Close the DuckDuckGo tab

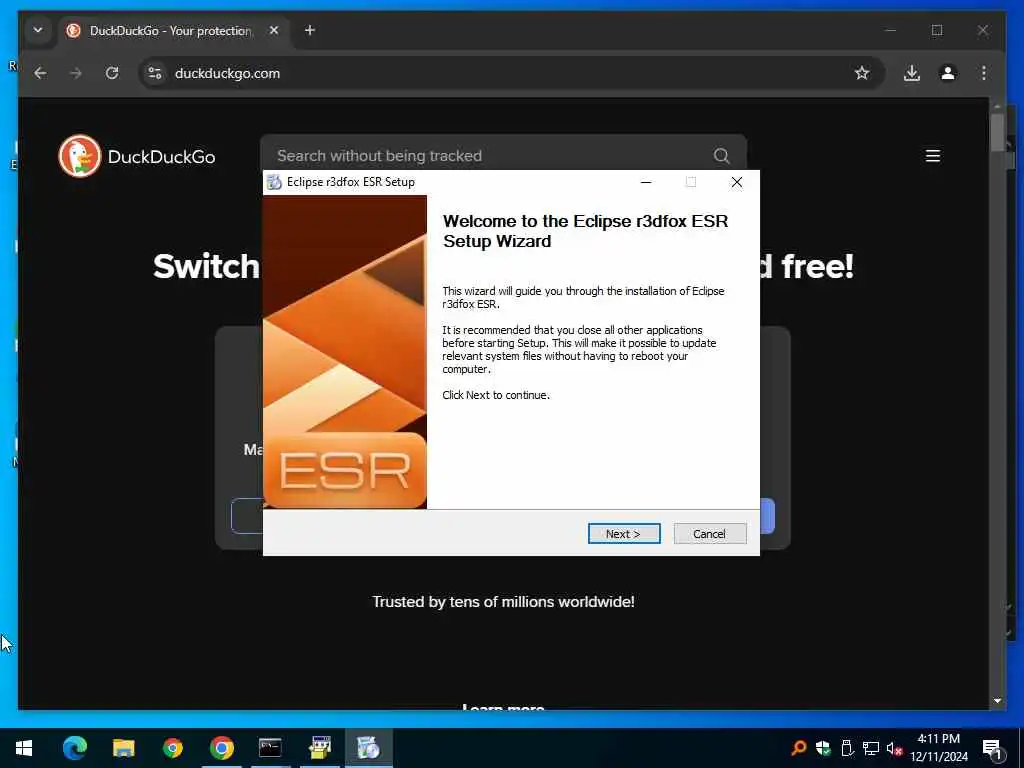click(x=274, y=31)
